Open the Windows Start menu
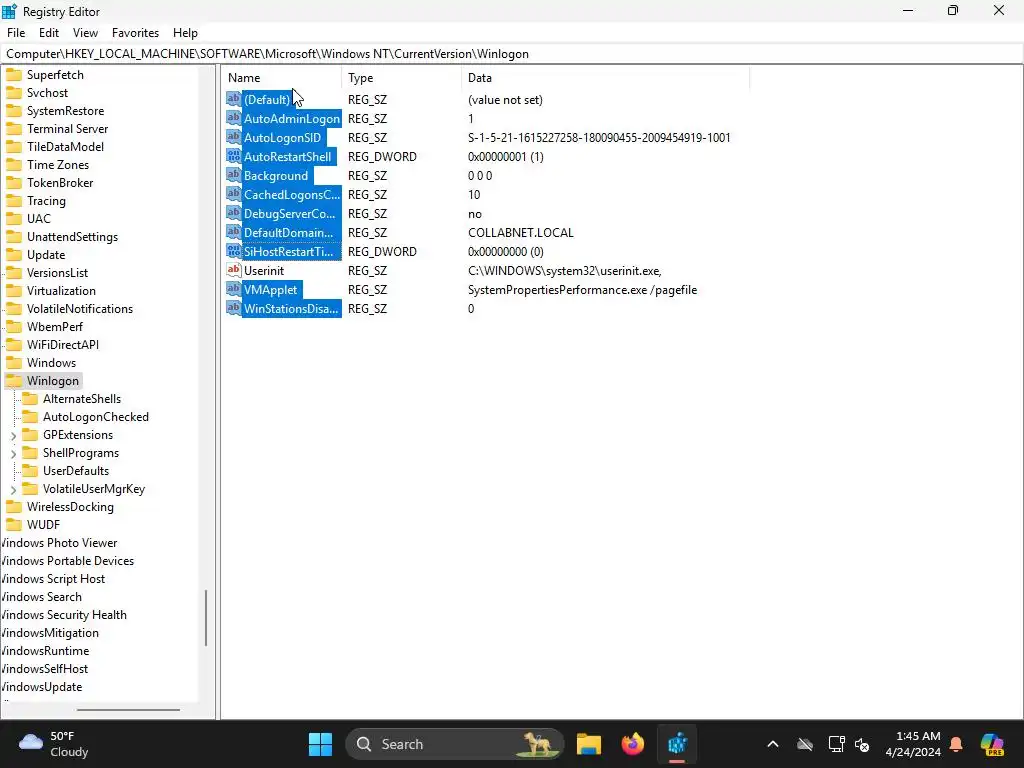Viewport: 1024px width, 768px height. click(x=320, y=744)
